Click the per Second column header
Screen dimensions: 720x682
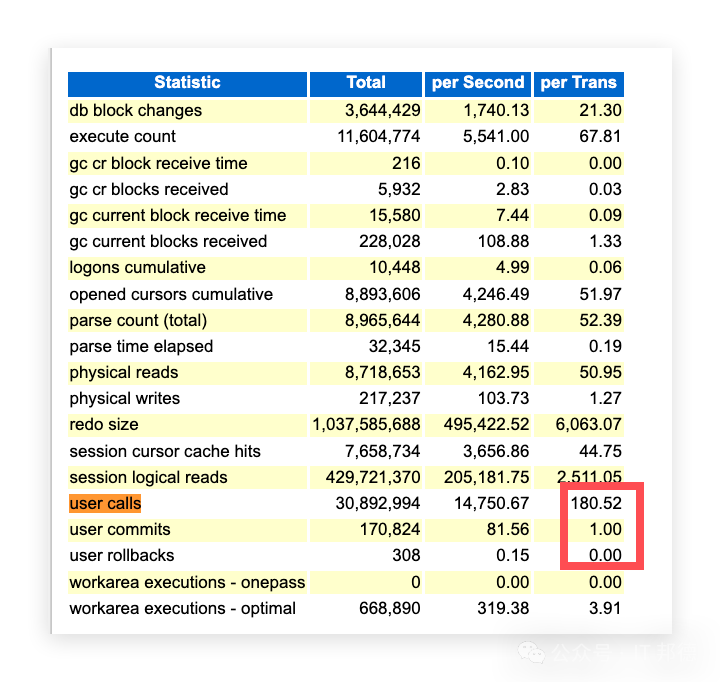coord(478,83)
